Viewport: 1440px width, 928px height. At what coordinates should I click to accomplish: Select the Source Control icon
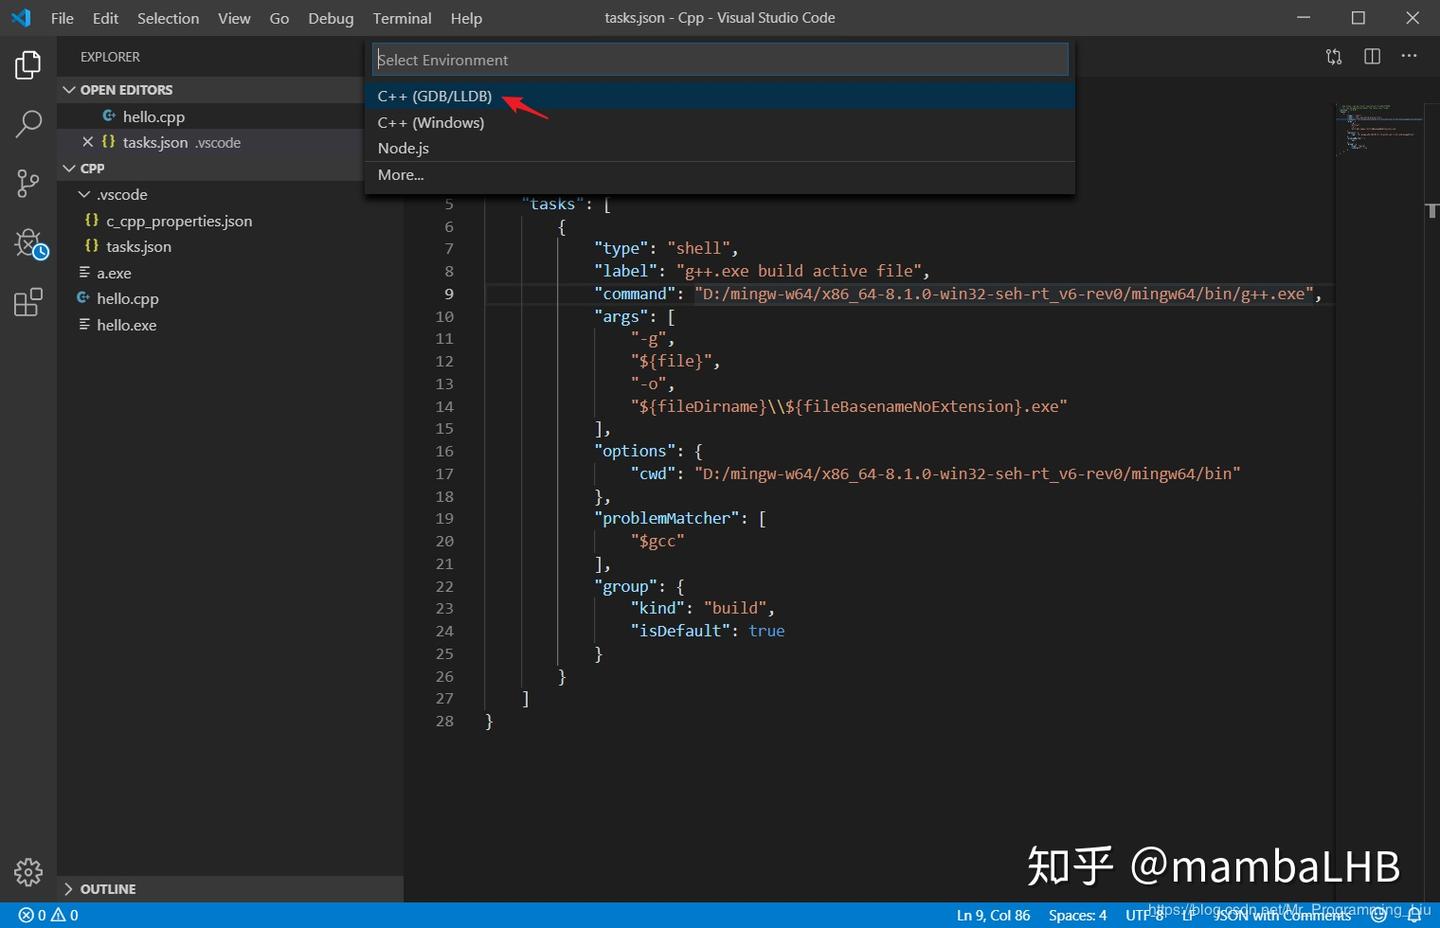27,183
